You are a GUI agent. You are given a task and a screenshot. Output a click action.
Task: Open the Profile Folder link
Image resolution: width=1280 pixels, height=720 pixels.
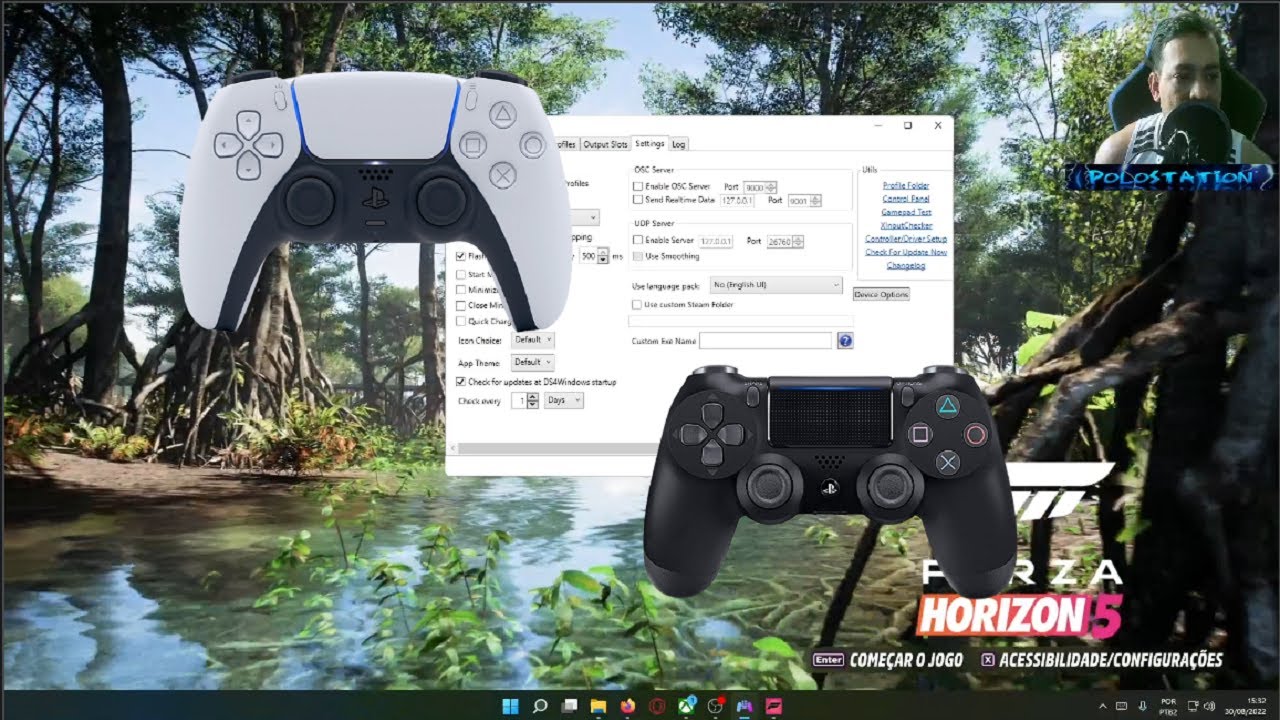click(x=906, y=186)
